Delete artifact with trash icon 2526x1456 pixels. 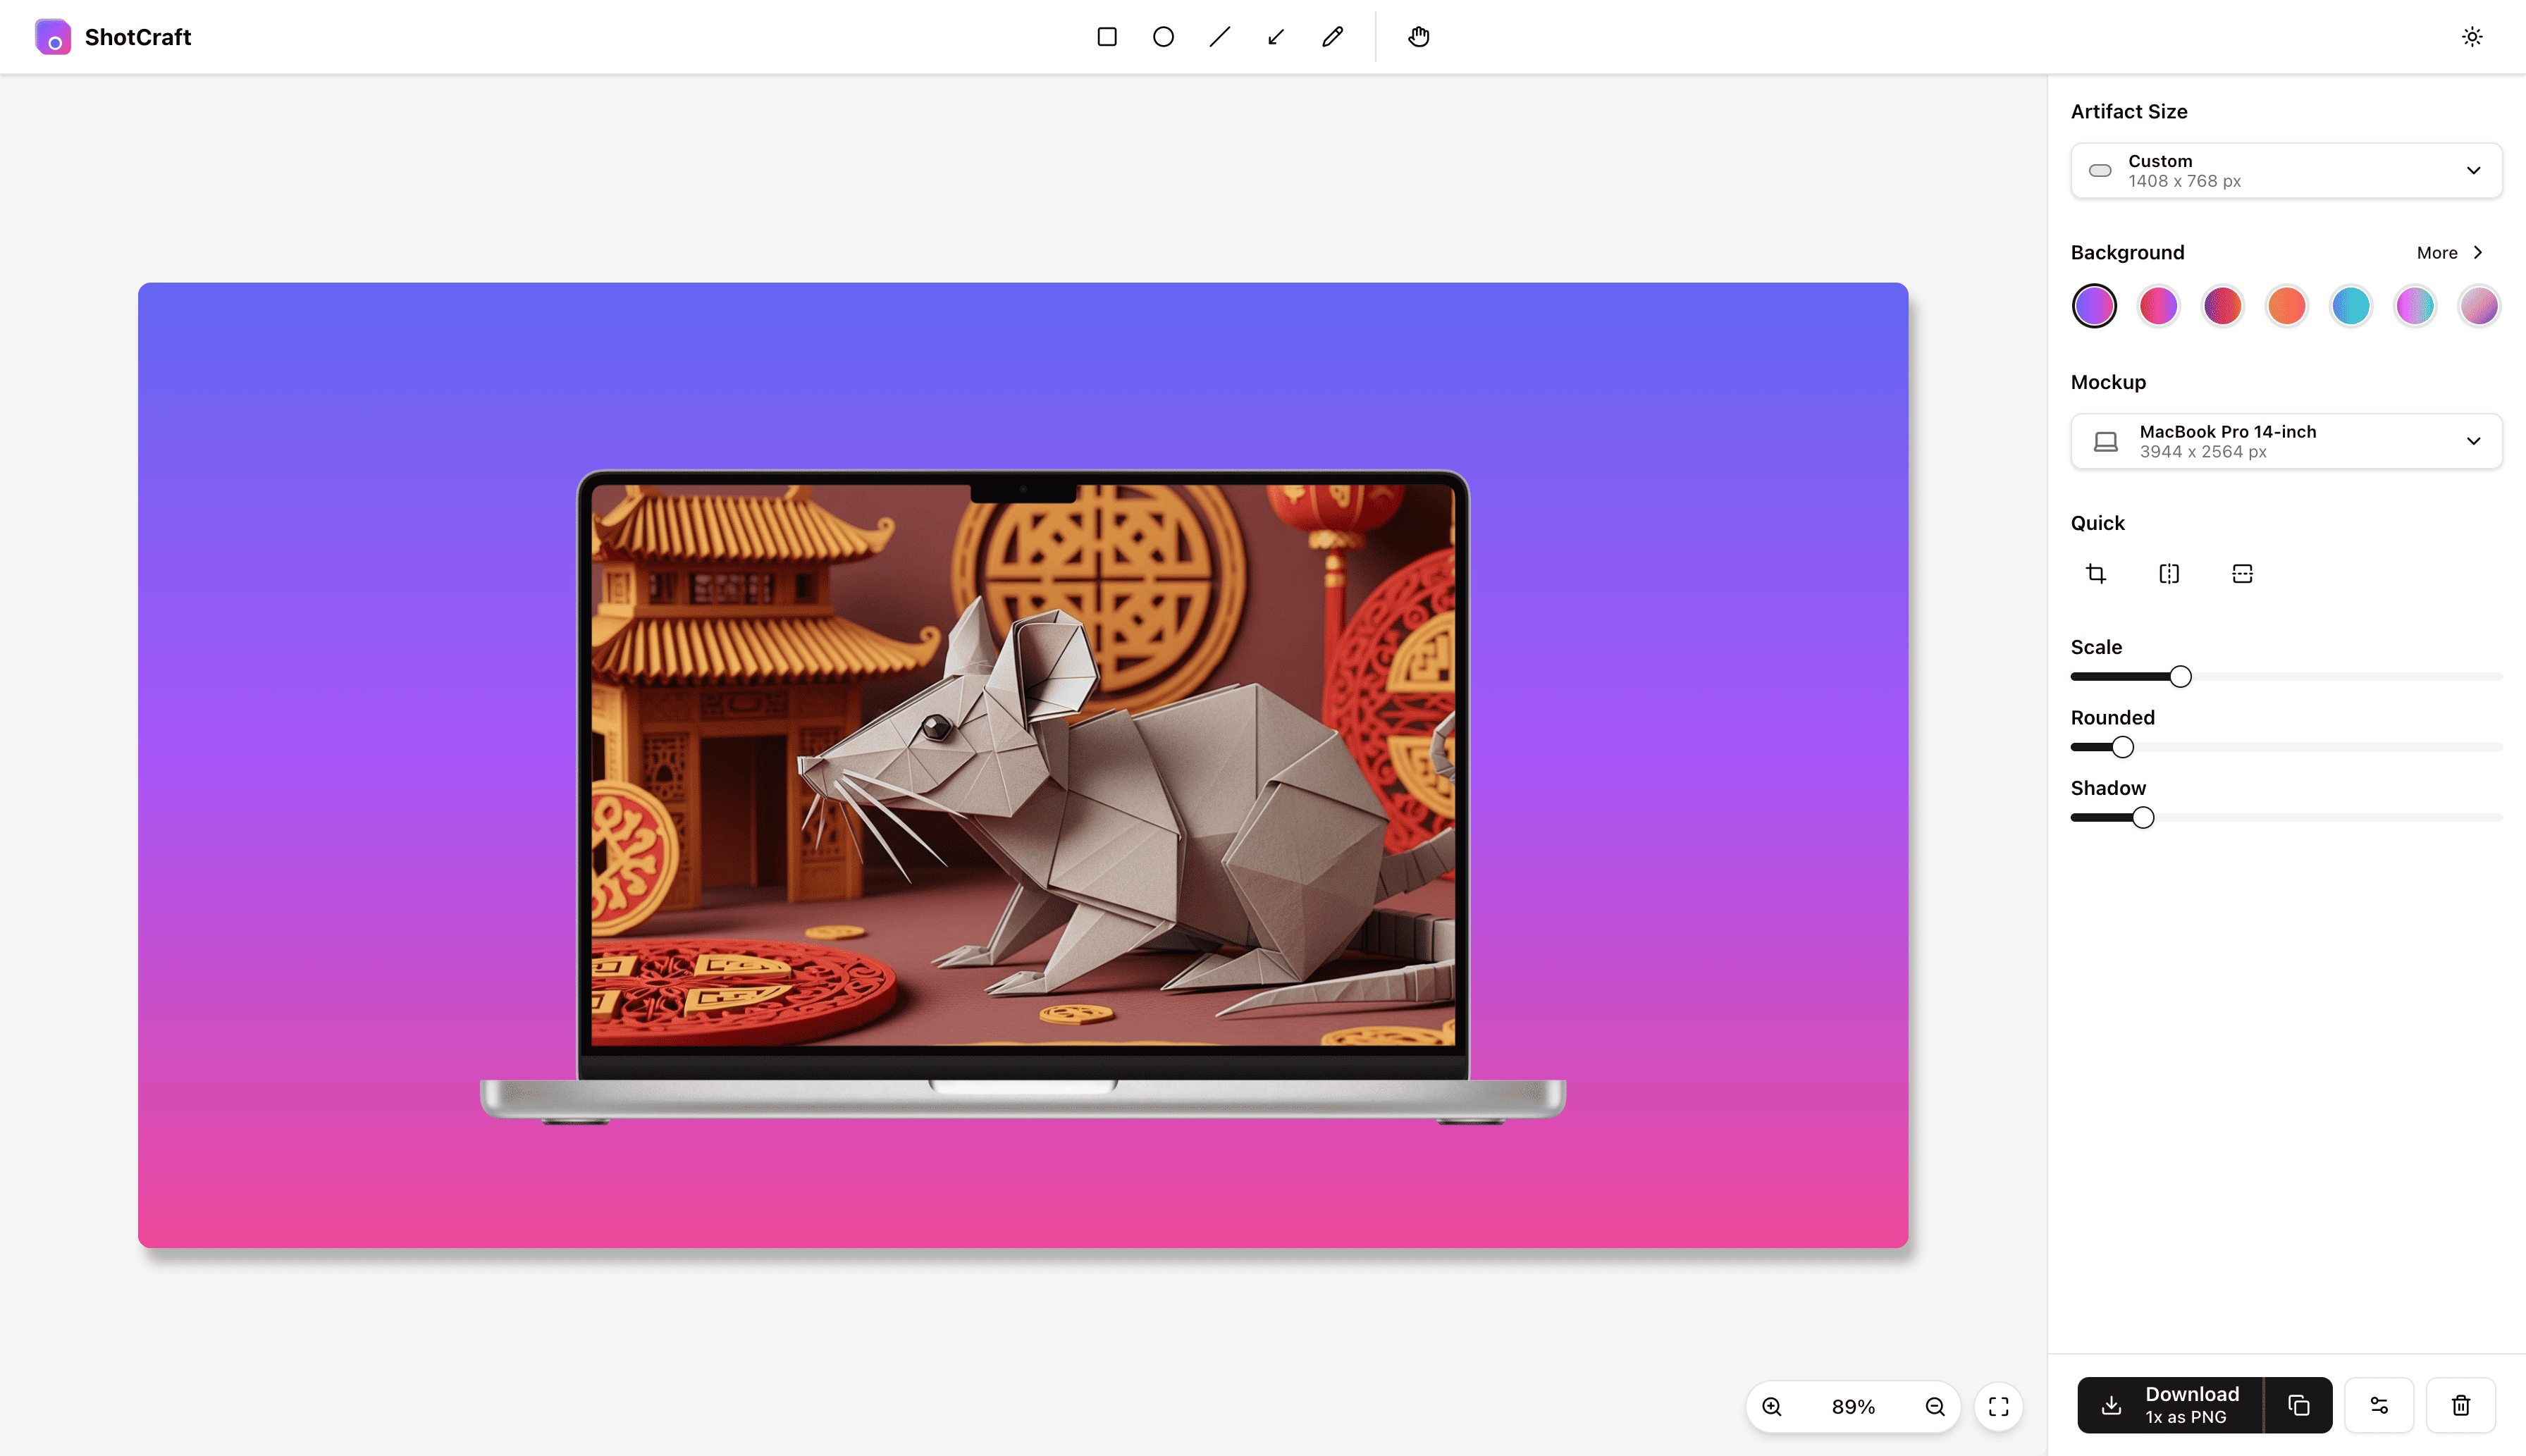tap(2460, 1405)
